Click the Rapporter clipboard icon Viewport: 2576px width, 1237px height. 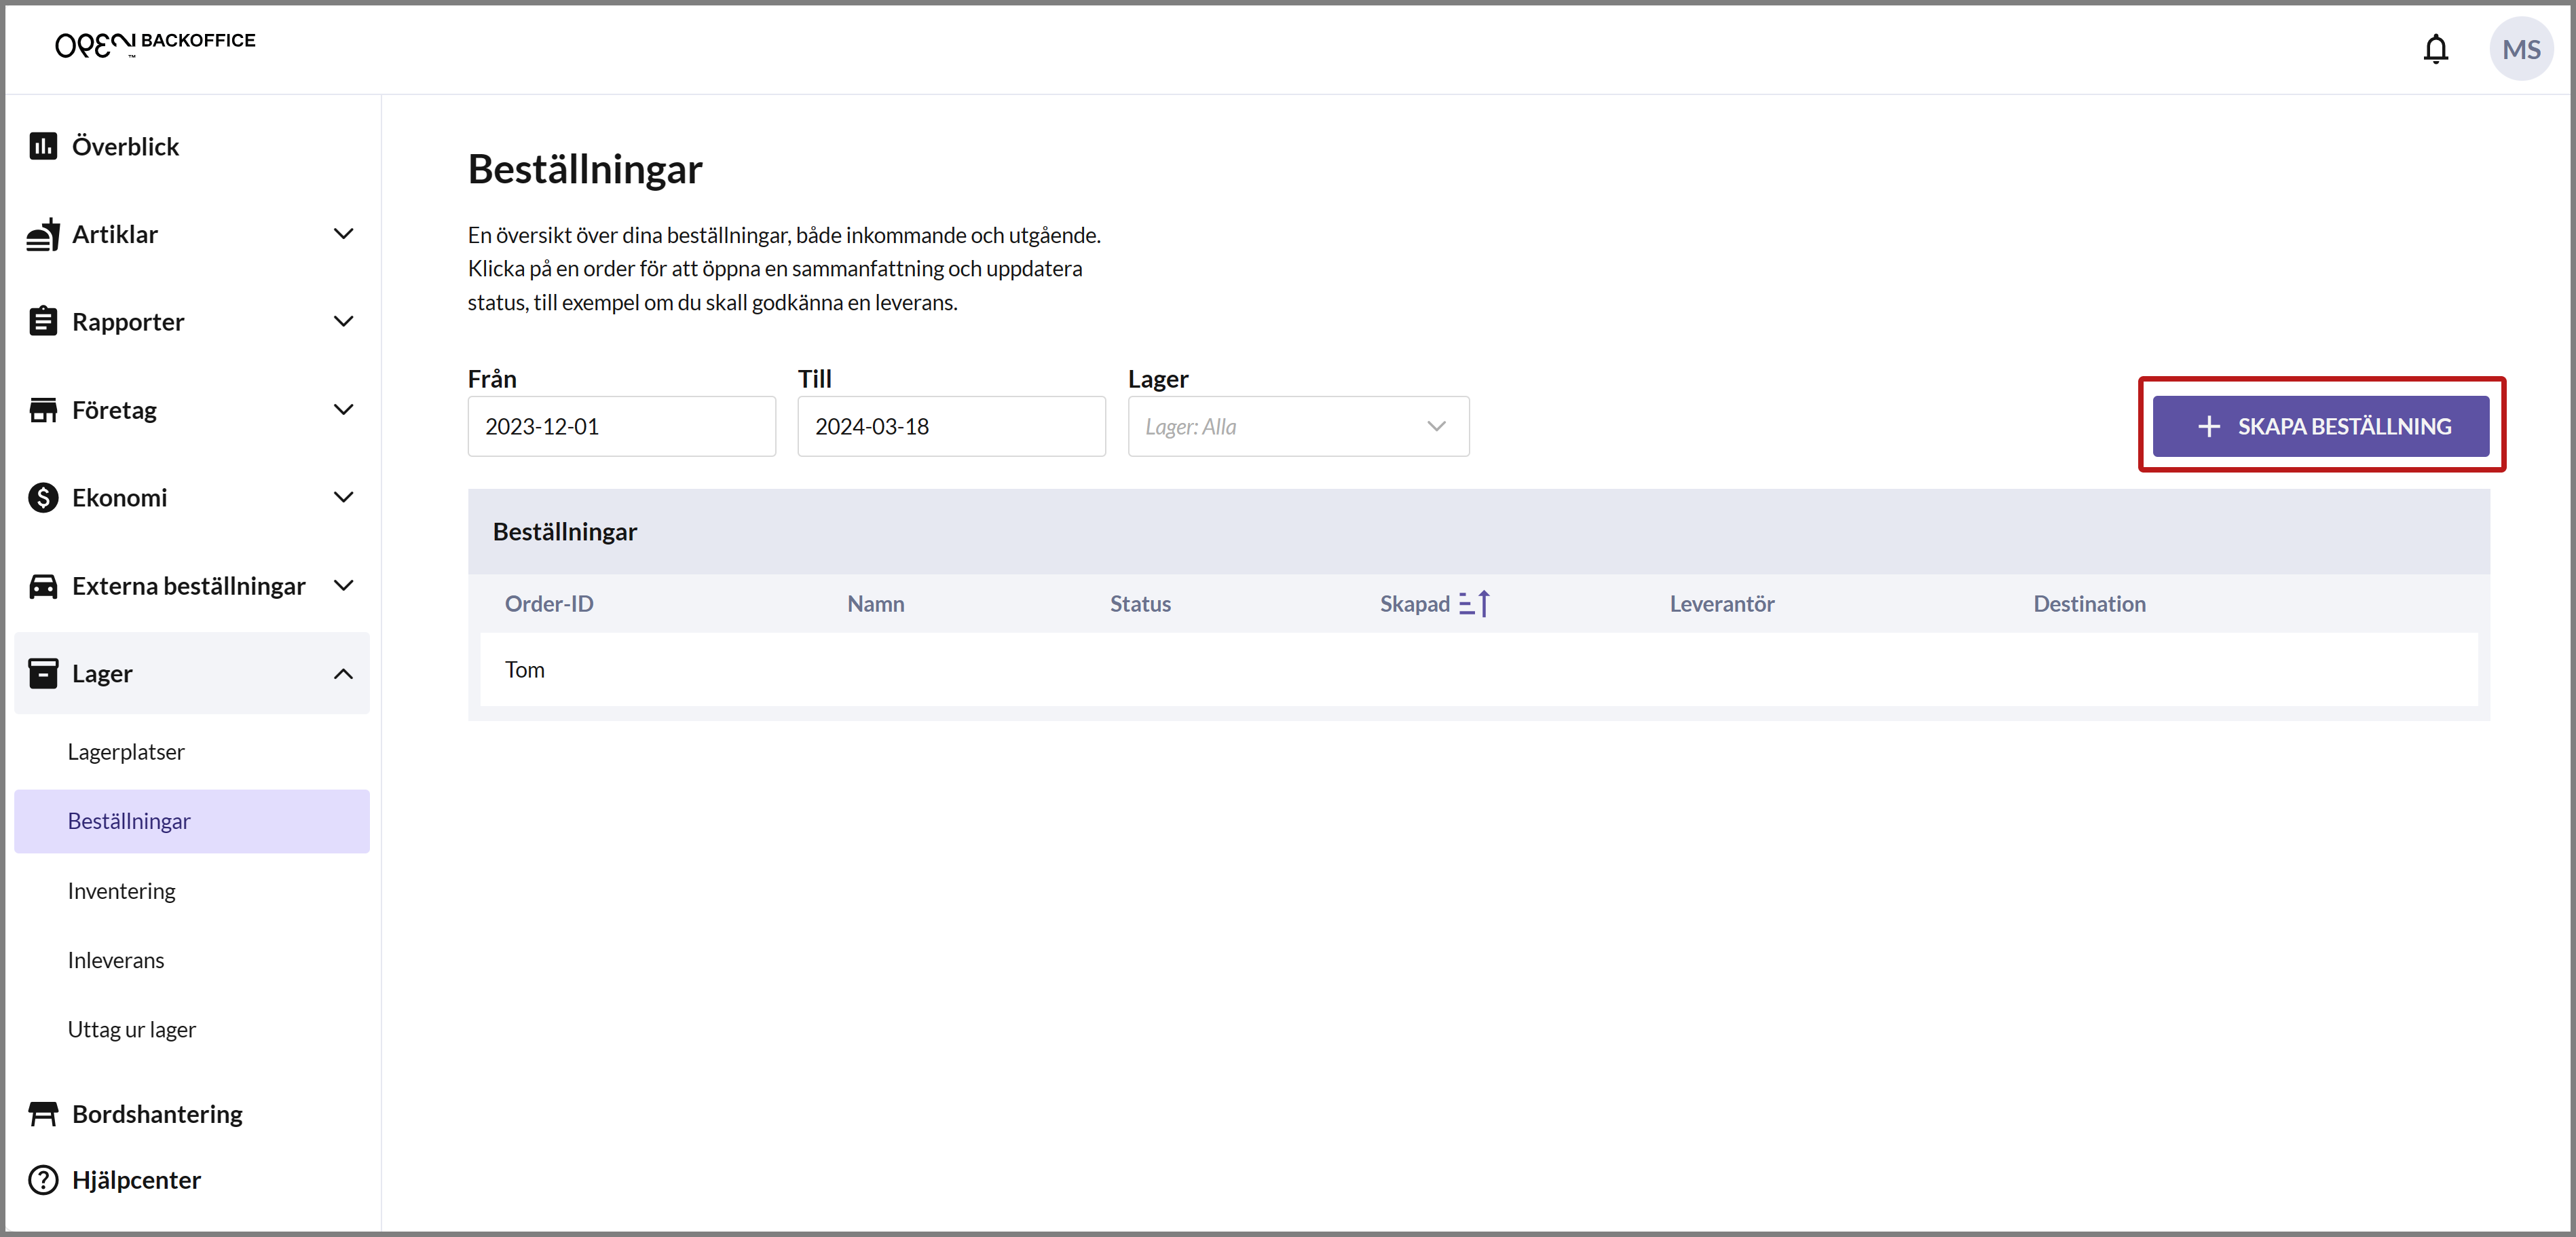(x=43, y=321)
